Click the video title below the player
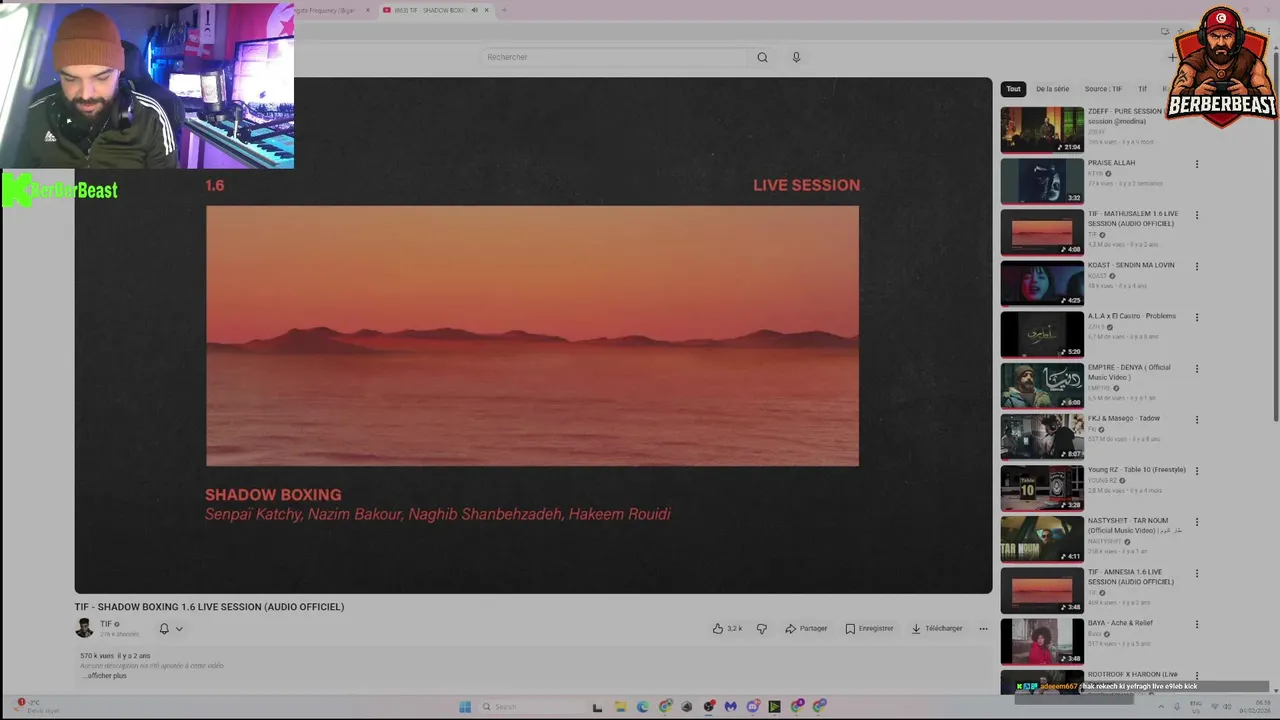This screenshot has height=720, width=1280. [x=209, y=607]
